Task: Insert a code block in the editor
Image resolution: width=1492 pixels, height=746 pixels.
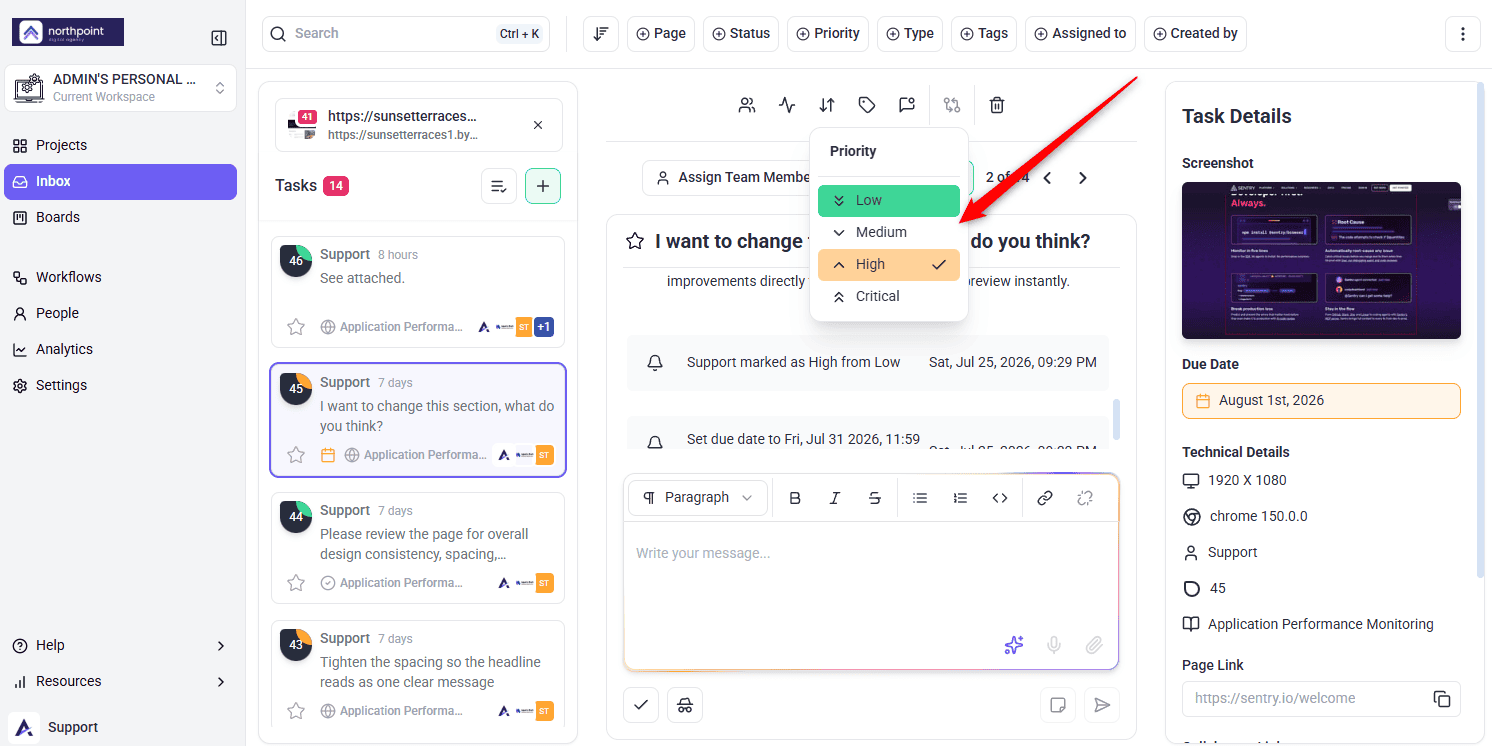Action: [1000, 498]
